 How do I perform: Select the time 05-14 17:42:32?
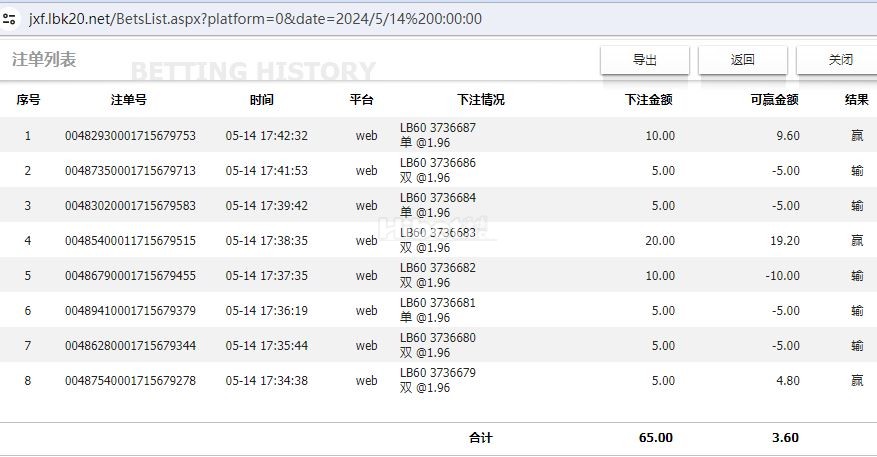click(x=267, y=135)
